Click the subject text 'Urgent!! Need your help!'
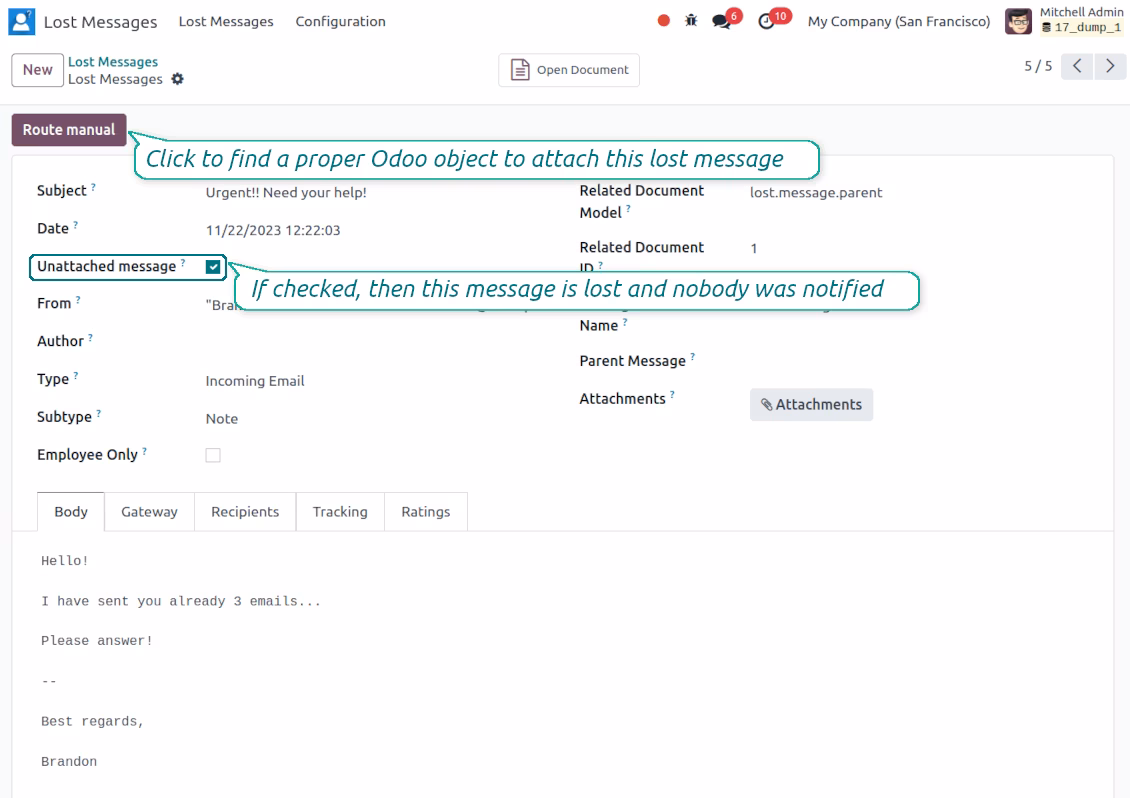This screenshot has width=1130, height=798. 286,192
